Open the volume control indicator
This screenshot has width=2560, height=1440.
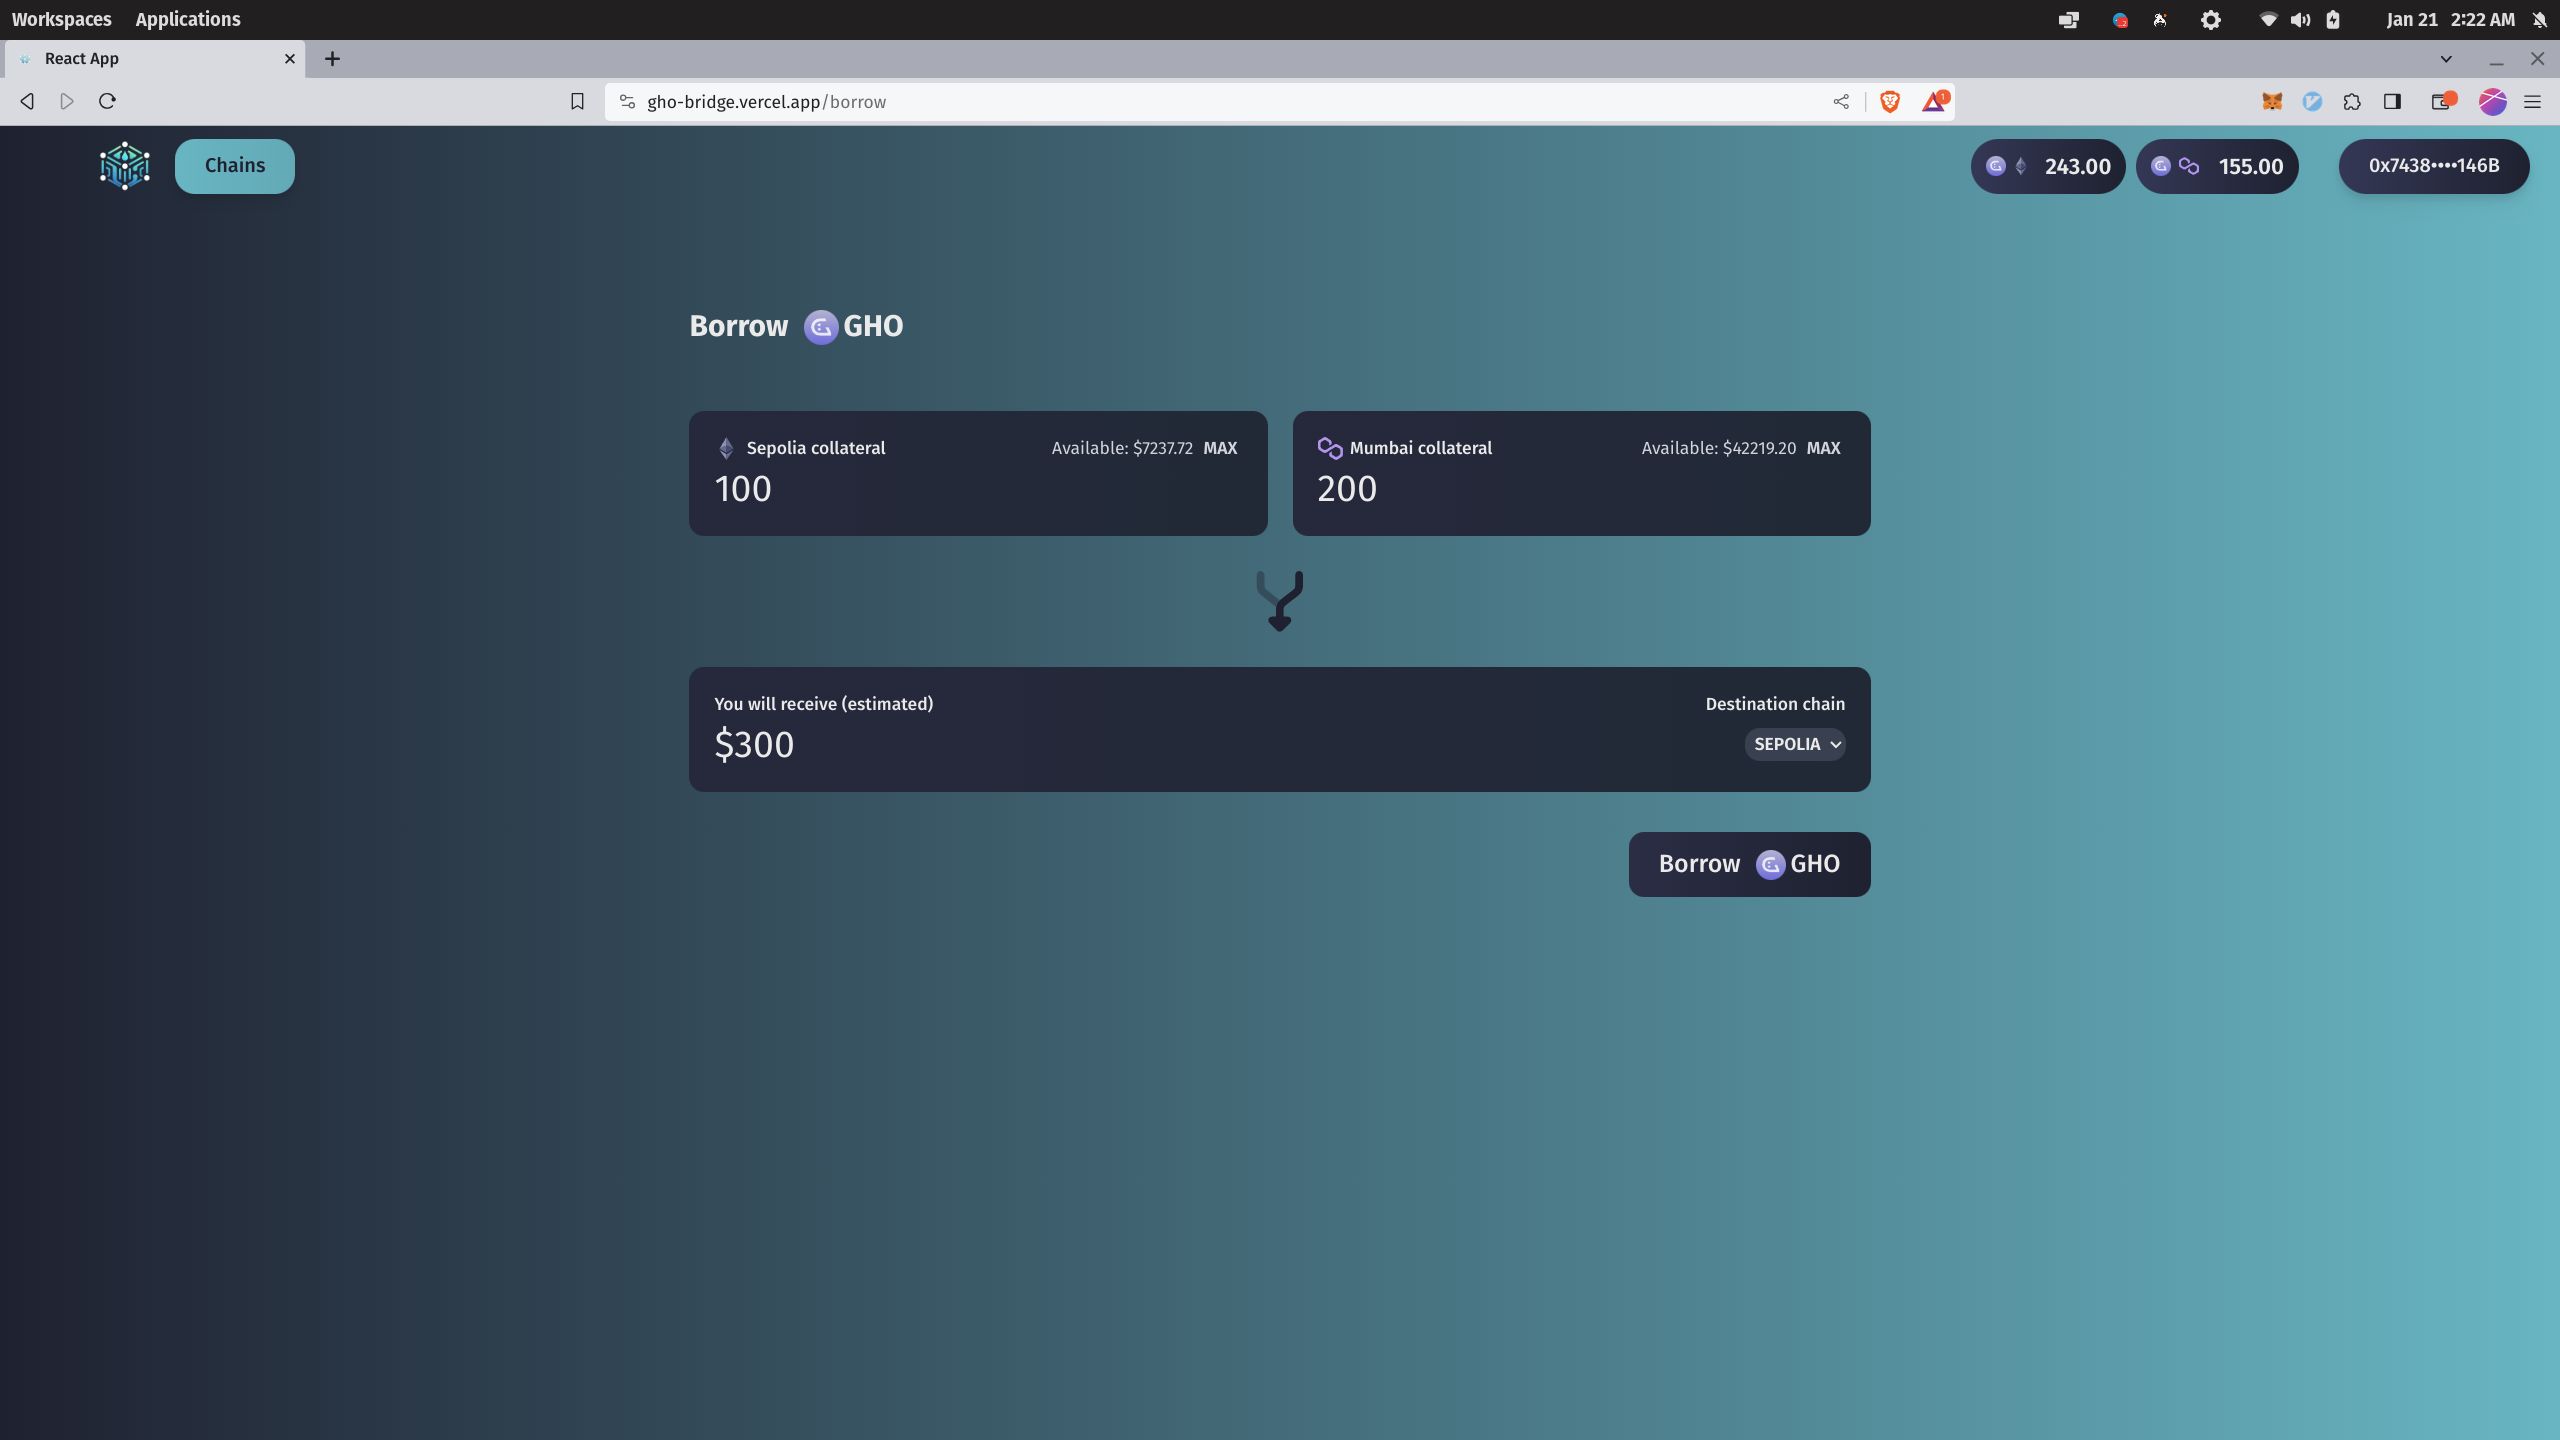(x=2300, y=20)
